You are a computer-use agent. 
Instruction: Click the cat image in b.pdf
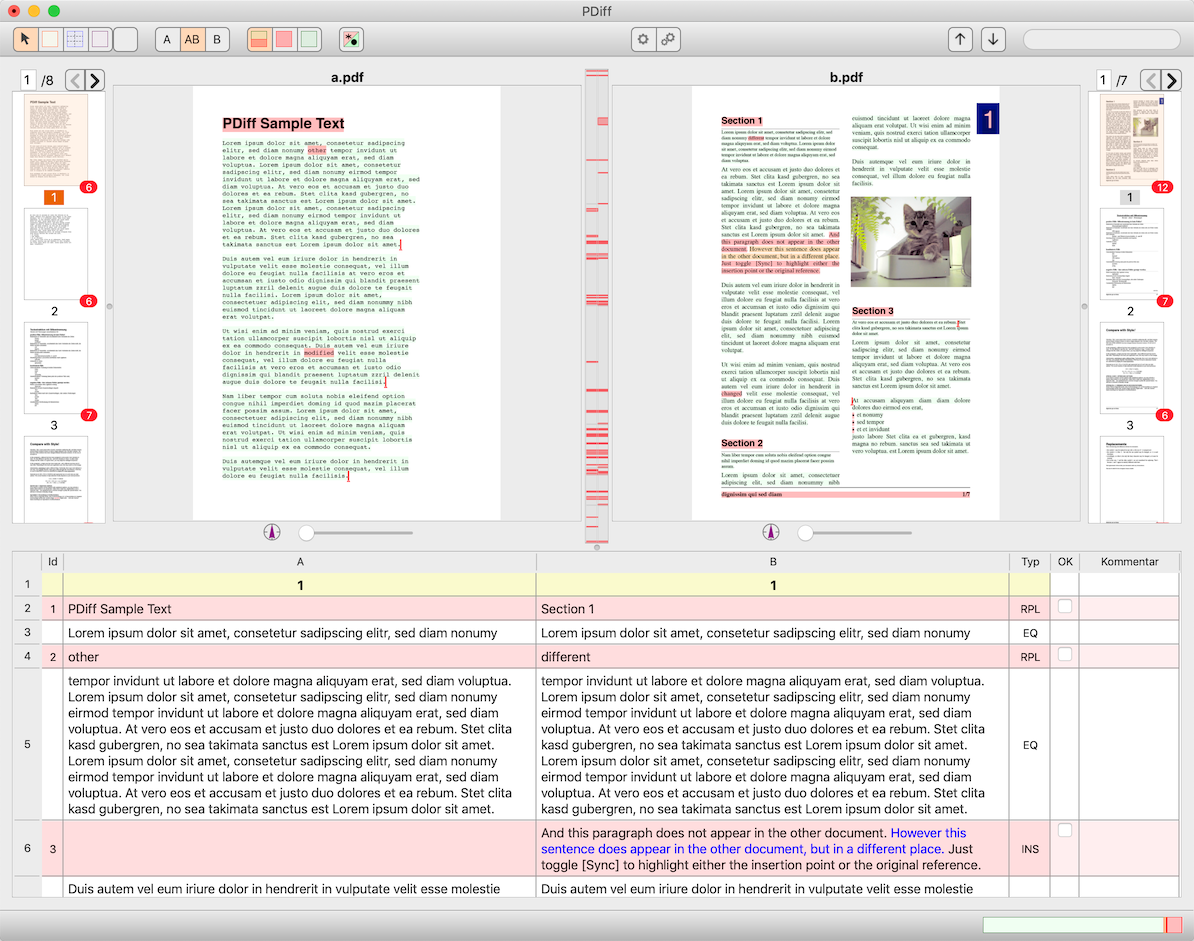(x=911, y=241)
